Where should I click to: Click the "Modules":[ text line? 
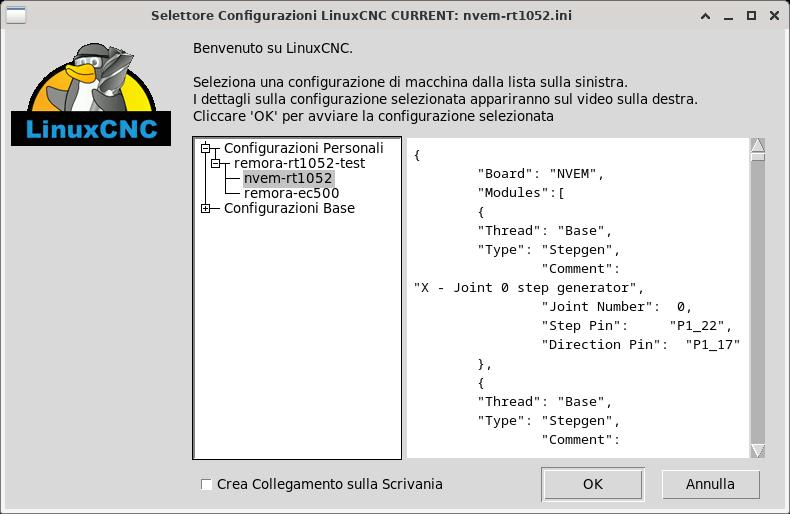pos(521,193)
